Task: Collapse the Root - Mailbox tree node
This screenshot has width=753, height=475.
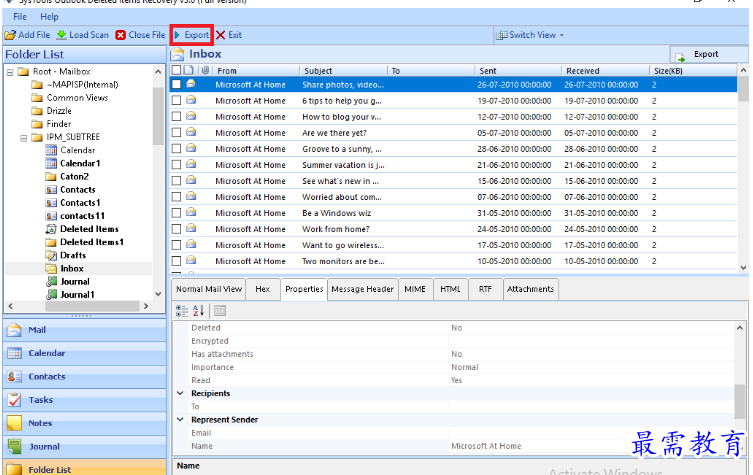Action: 10,72
